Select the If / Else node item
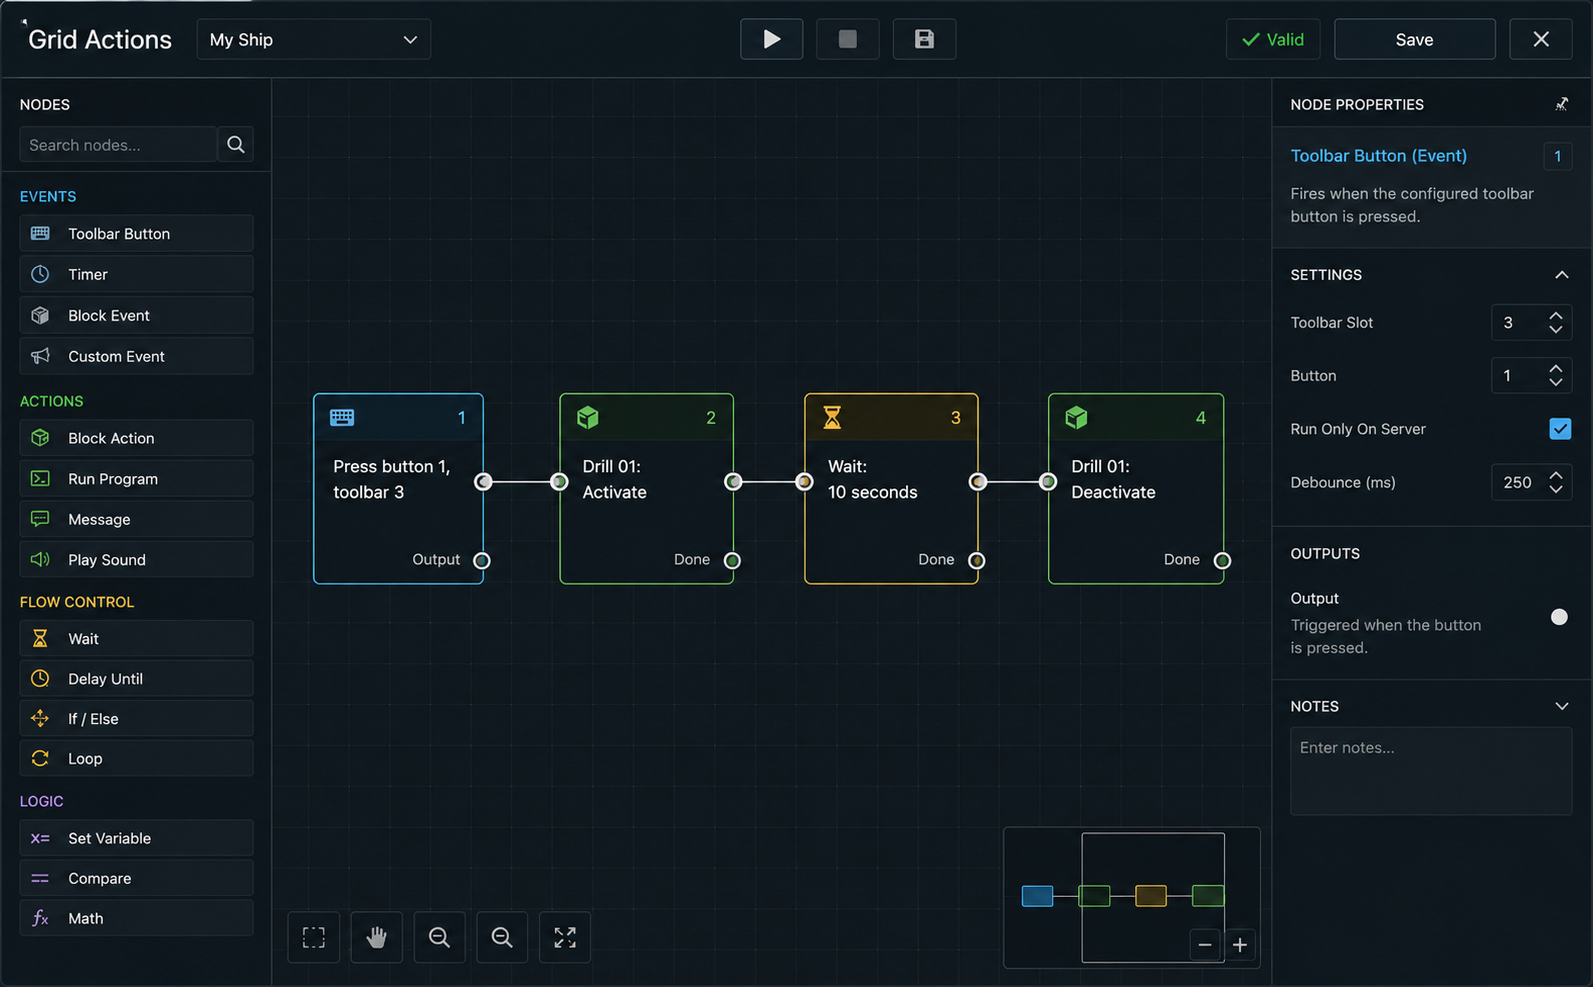The image size is (1593, 987). tap(136, 718)
